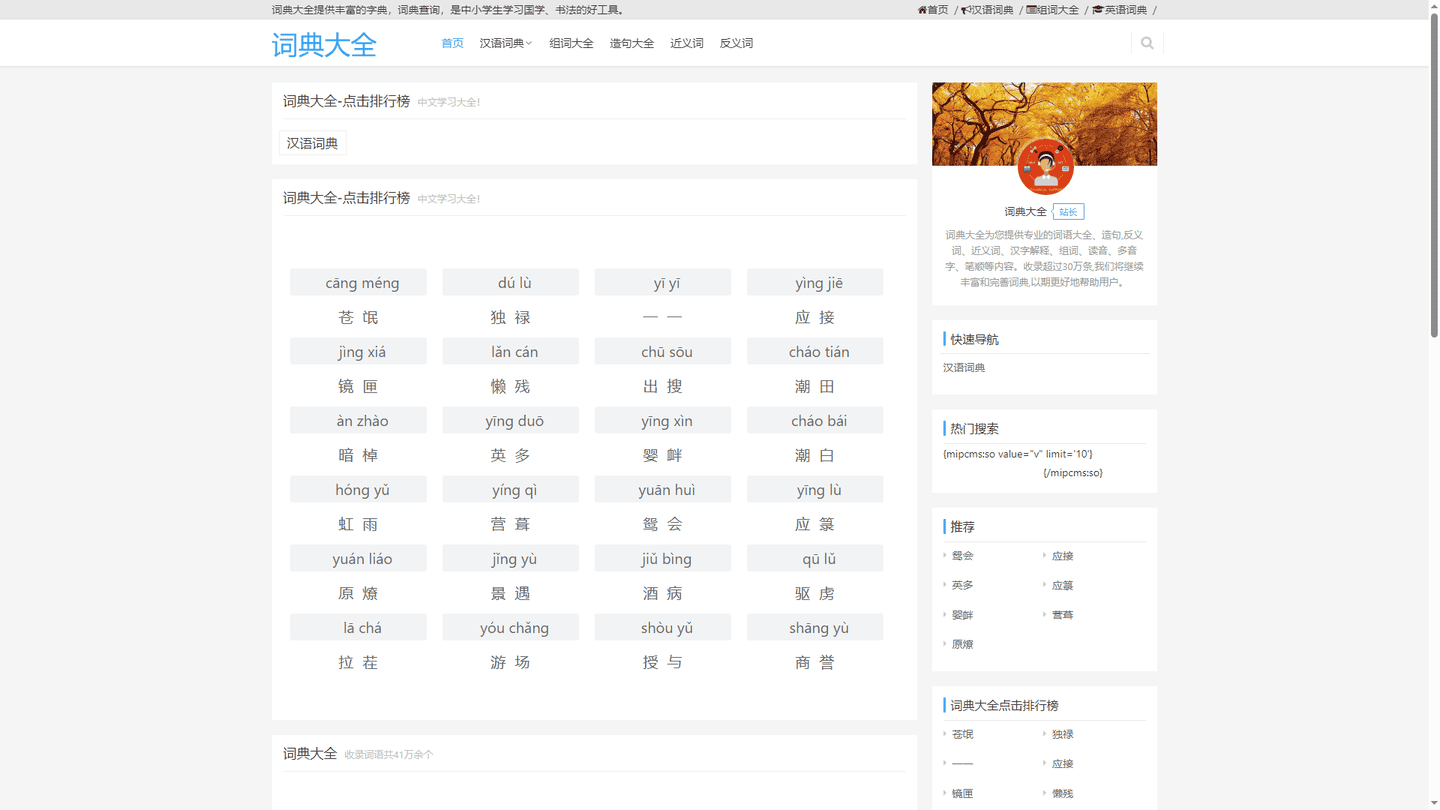Click pinyin qū lǔ tile
This screenshot has height=810, width=1440.
click(815, 558)
